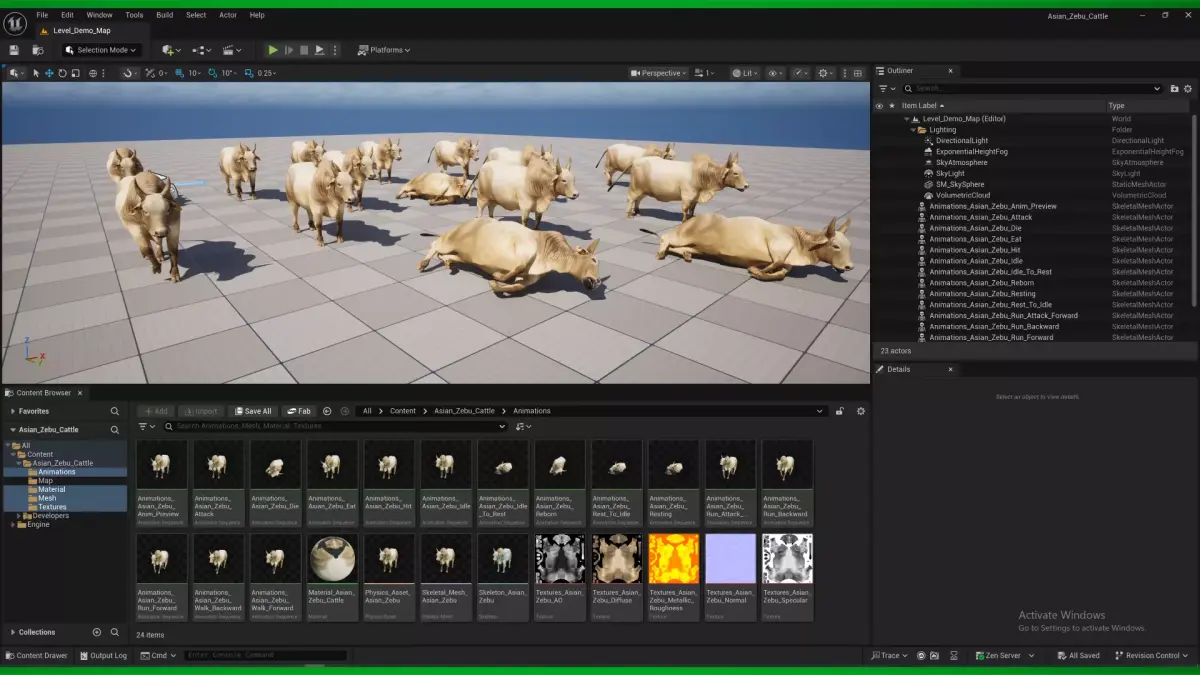Click the Content Browser lock icon

(840, 411)
